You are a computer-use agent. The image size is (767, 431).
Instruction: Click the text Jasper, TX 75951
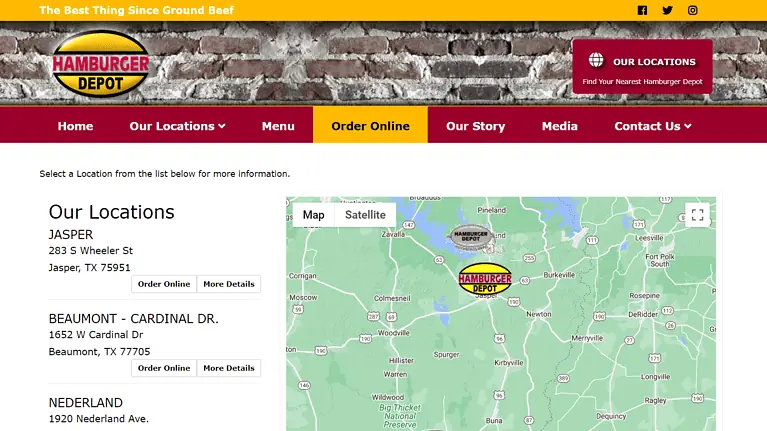(90, 268)
